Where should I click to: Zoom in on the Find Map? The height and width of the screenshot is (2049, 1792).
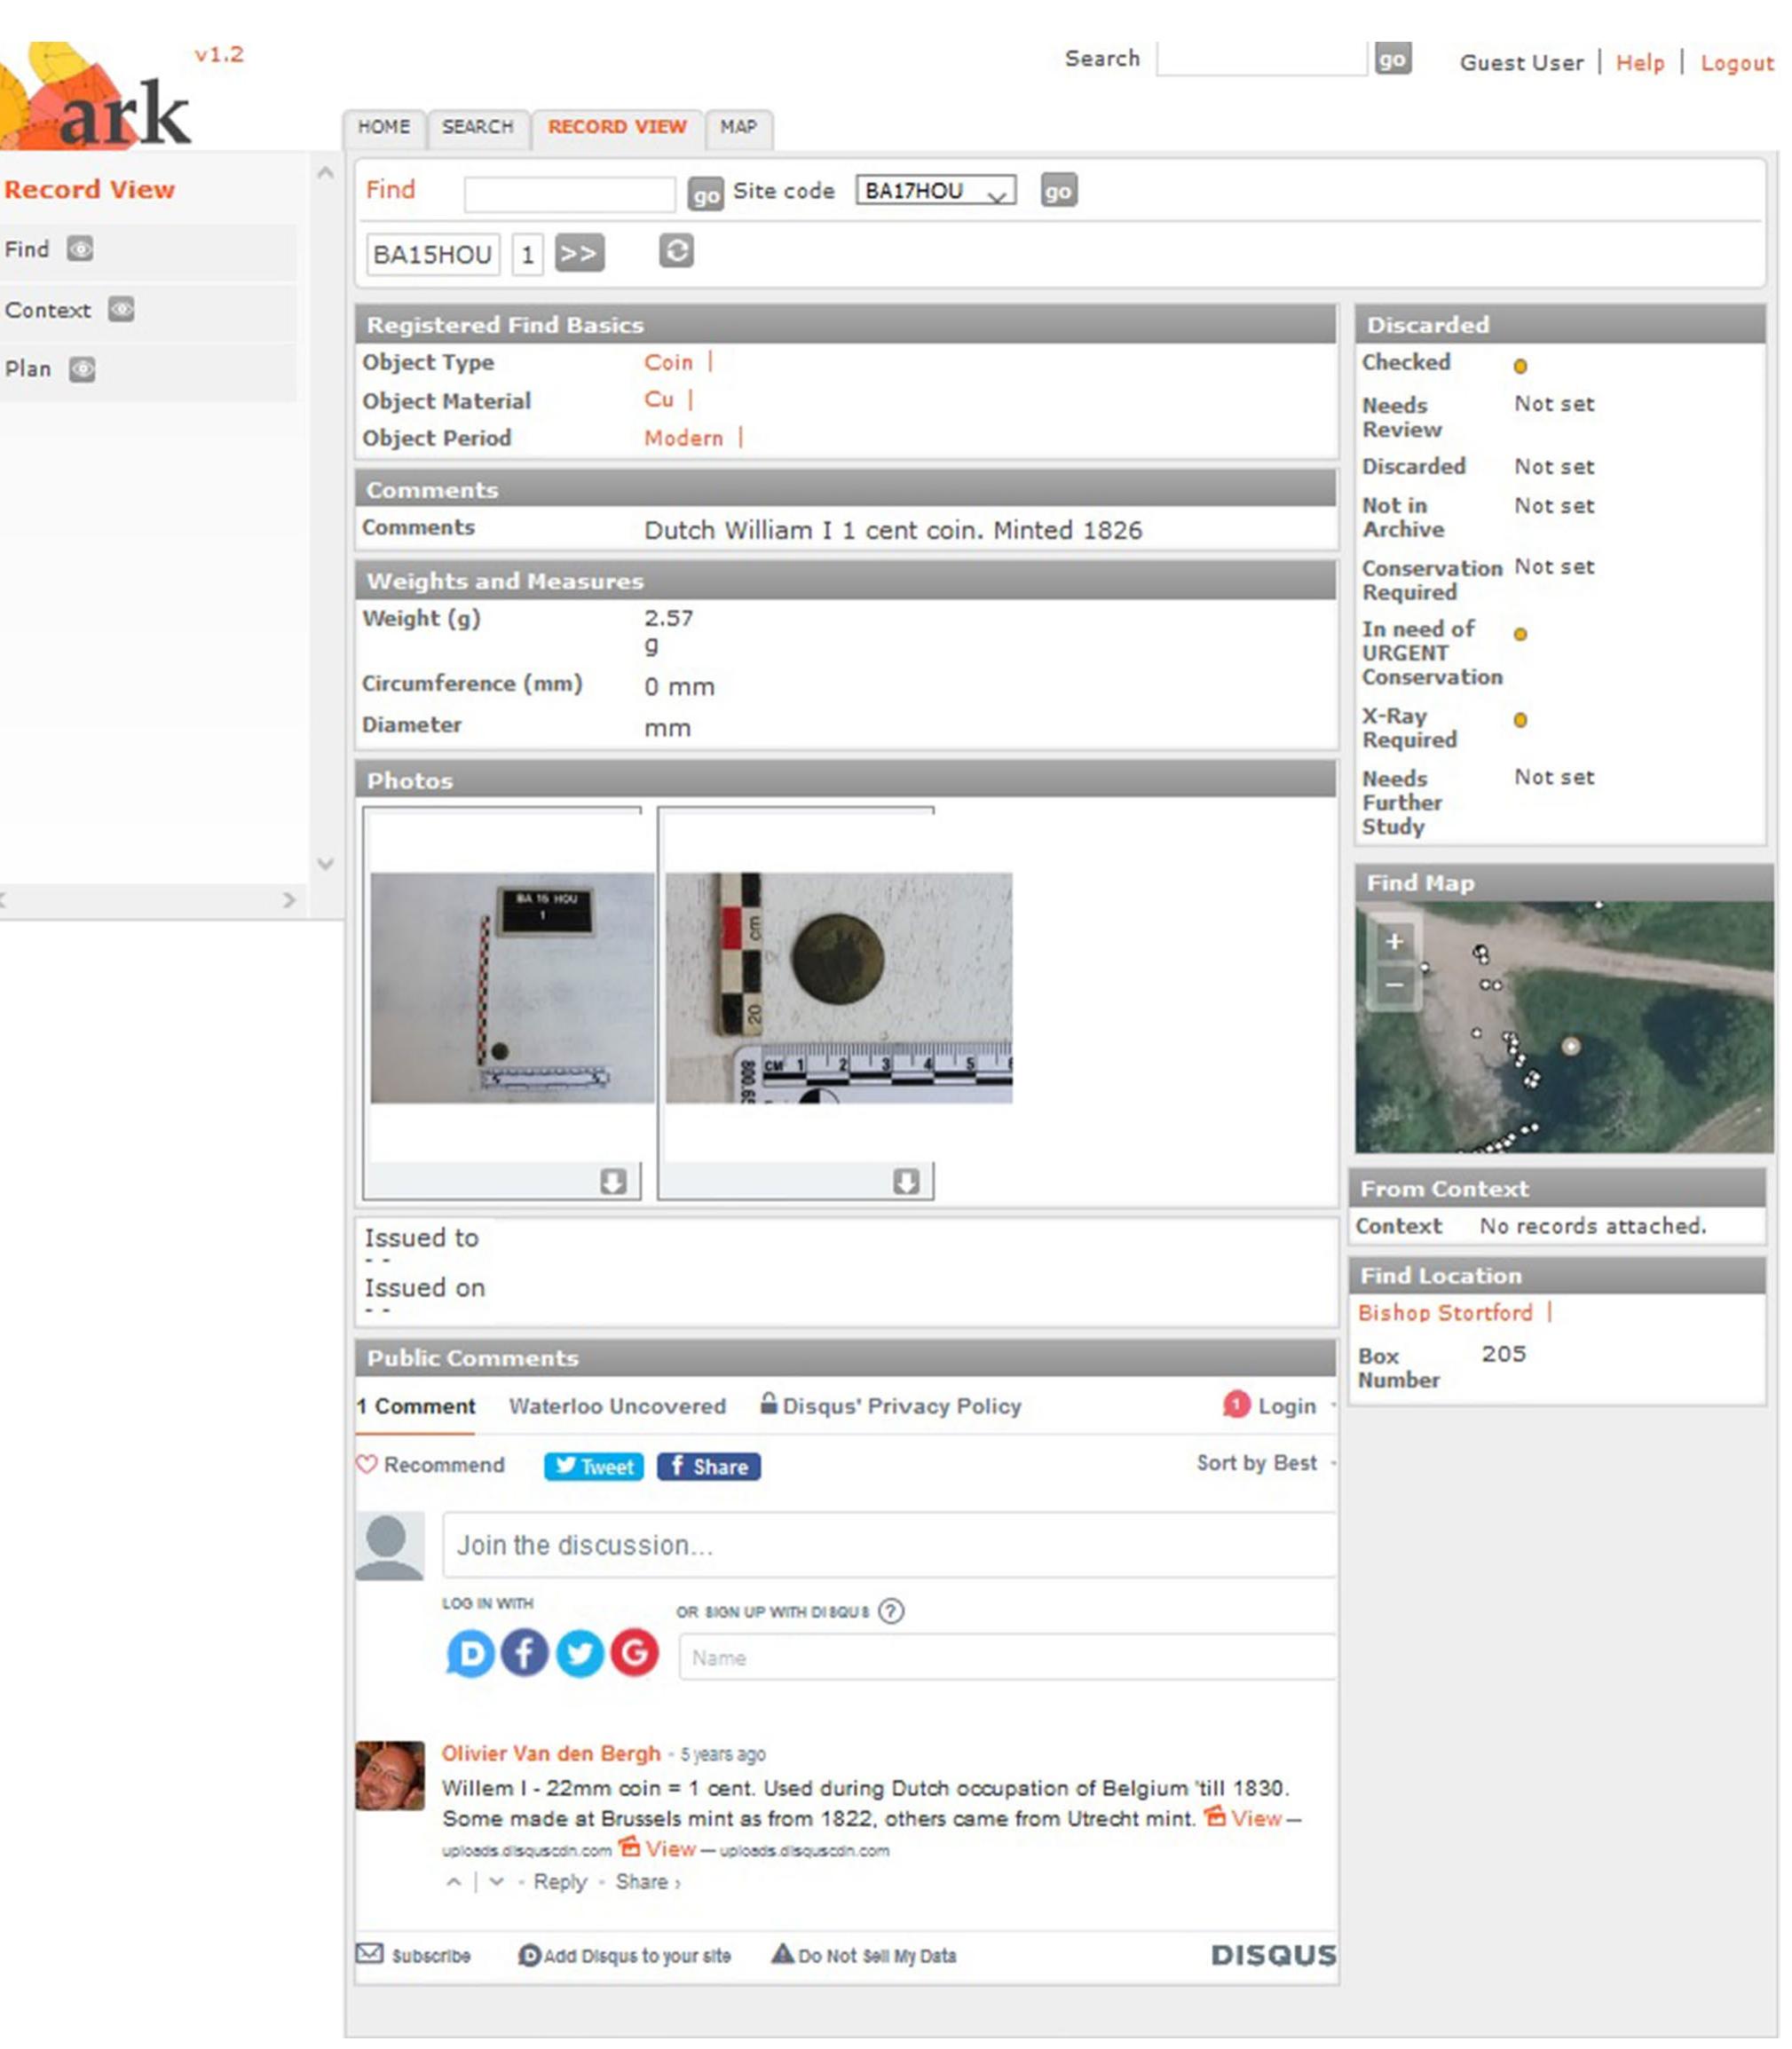tap(1394, 941)
